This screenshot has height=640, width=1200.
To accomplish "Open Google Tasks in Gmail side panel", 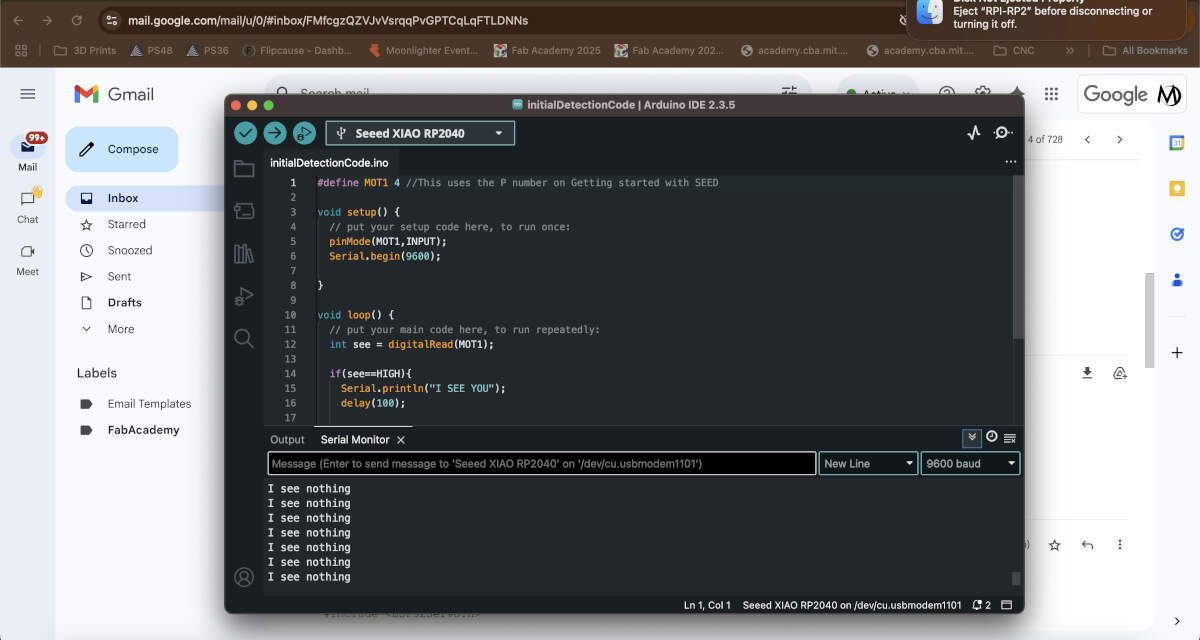I will [x=1177, y=235].
